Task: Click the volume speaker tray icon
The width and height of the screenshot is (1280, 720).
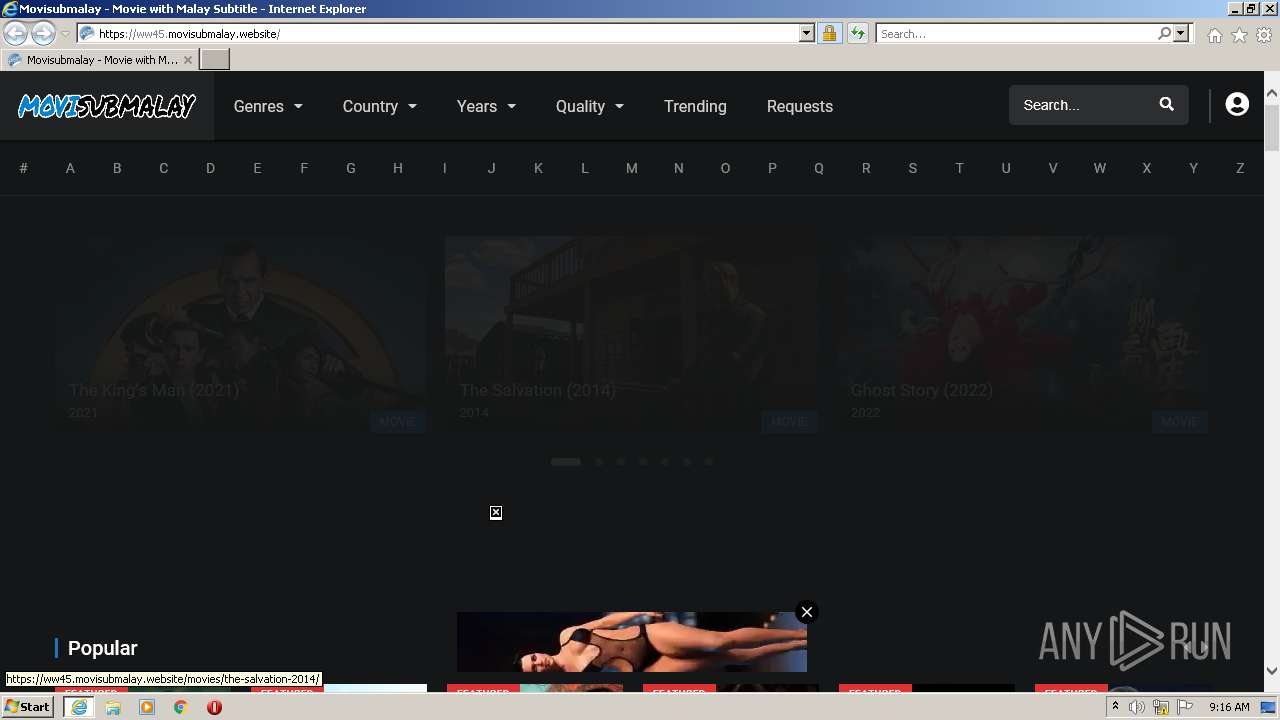Action: pos(1137,707)
